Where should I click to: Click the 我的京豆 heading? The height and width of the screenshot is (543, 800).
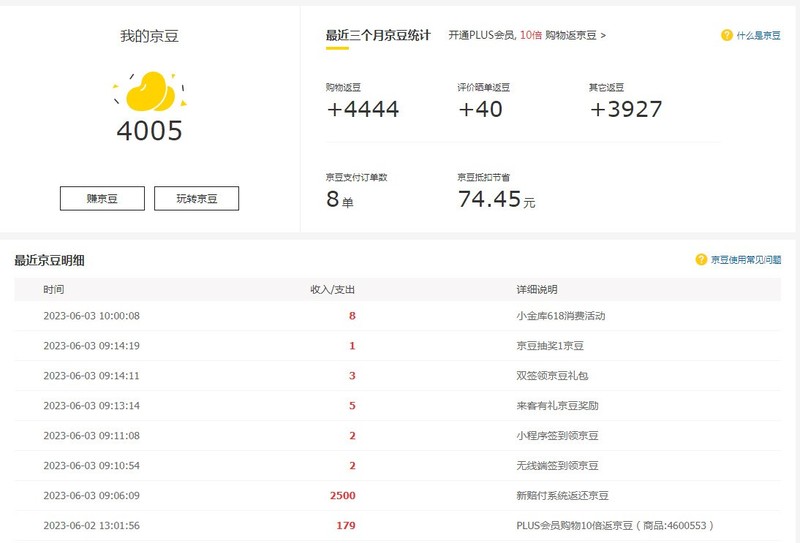coord(149,36)
